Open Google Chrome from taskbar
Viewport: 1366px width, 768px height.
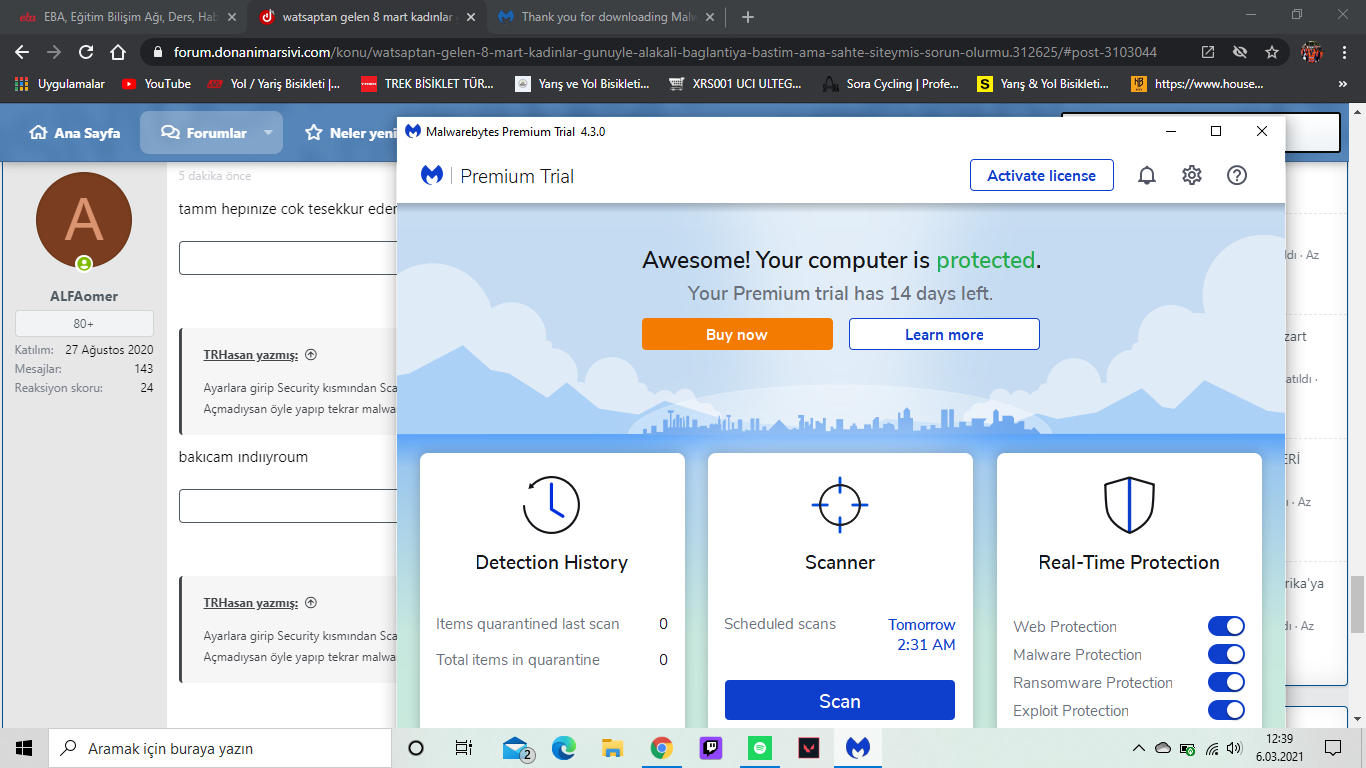pyautogui.click(x=661, y=748)
